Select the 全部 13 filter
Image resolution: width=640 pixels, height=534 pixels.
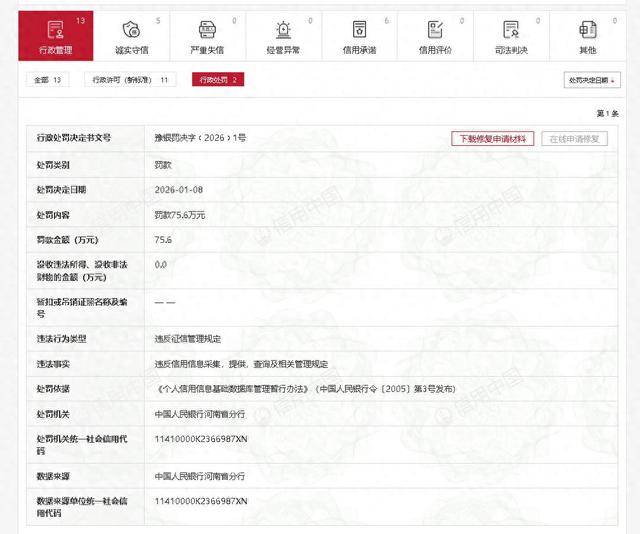[x=47, y=79]
